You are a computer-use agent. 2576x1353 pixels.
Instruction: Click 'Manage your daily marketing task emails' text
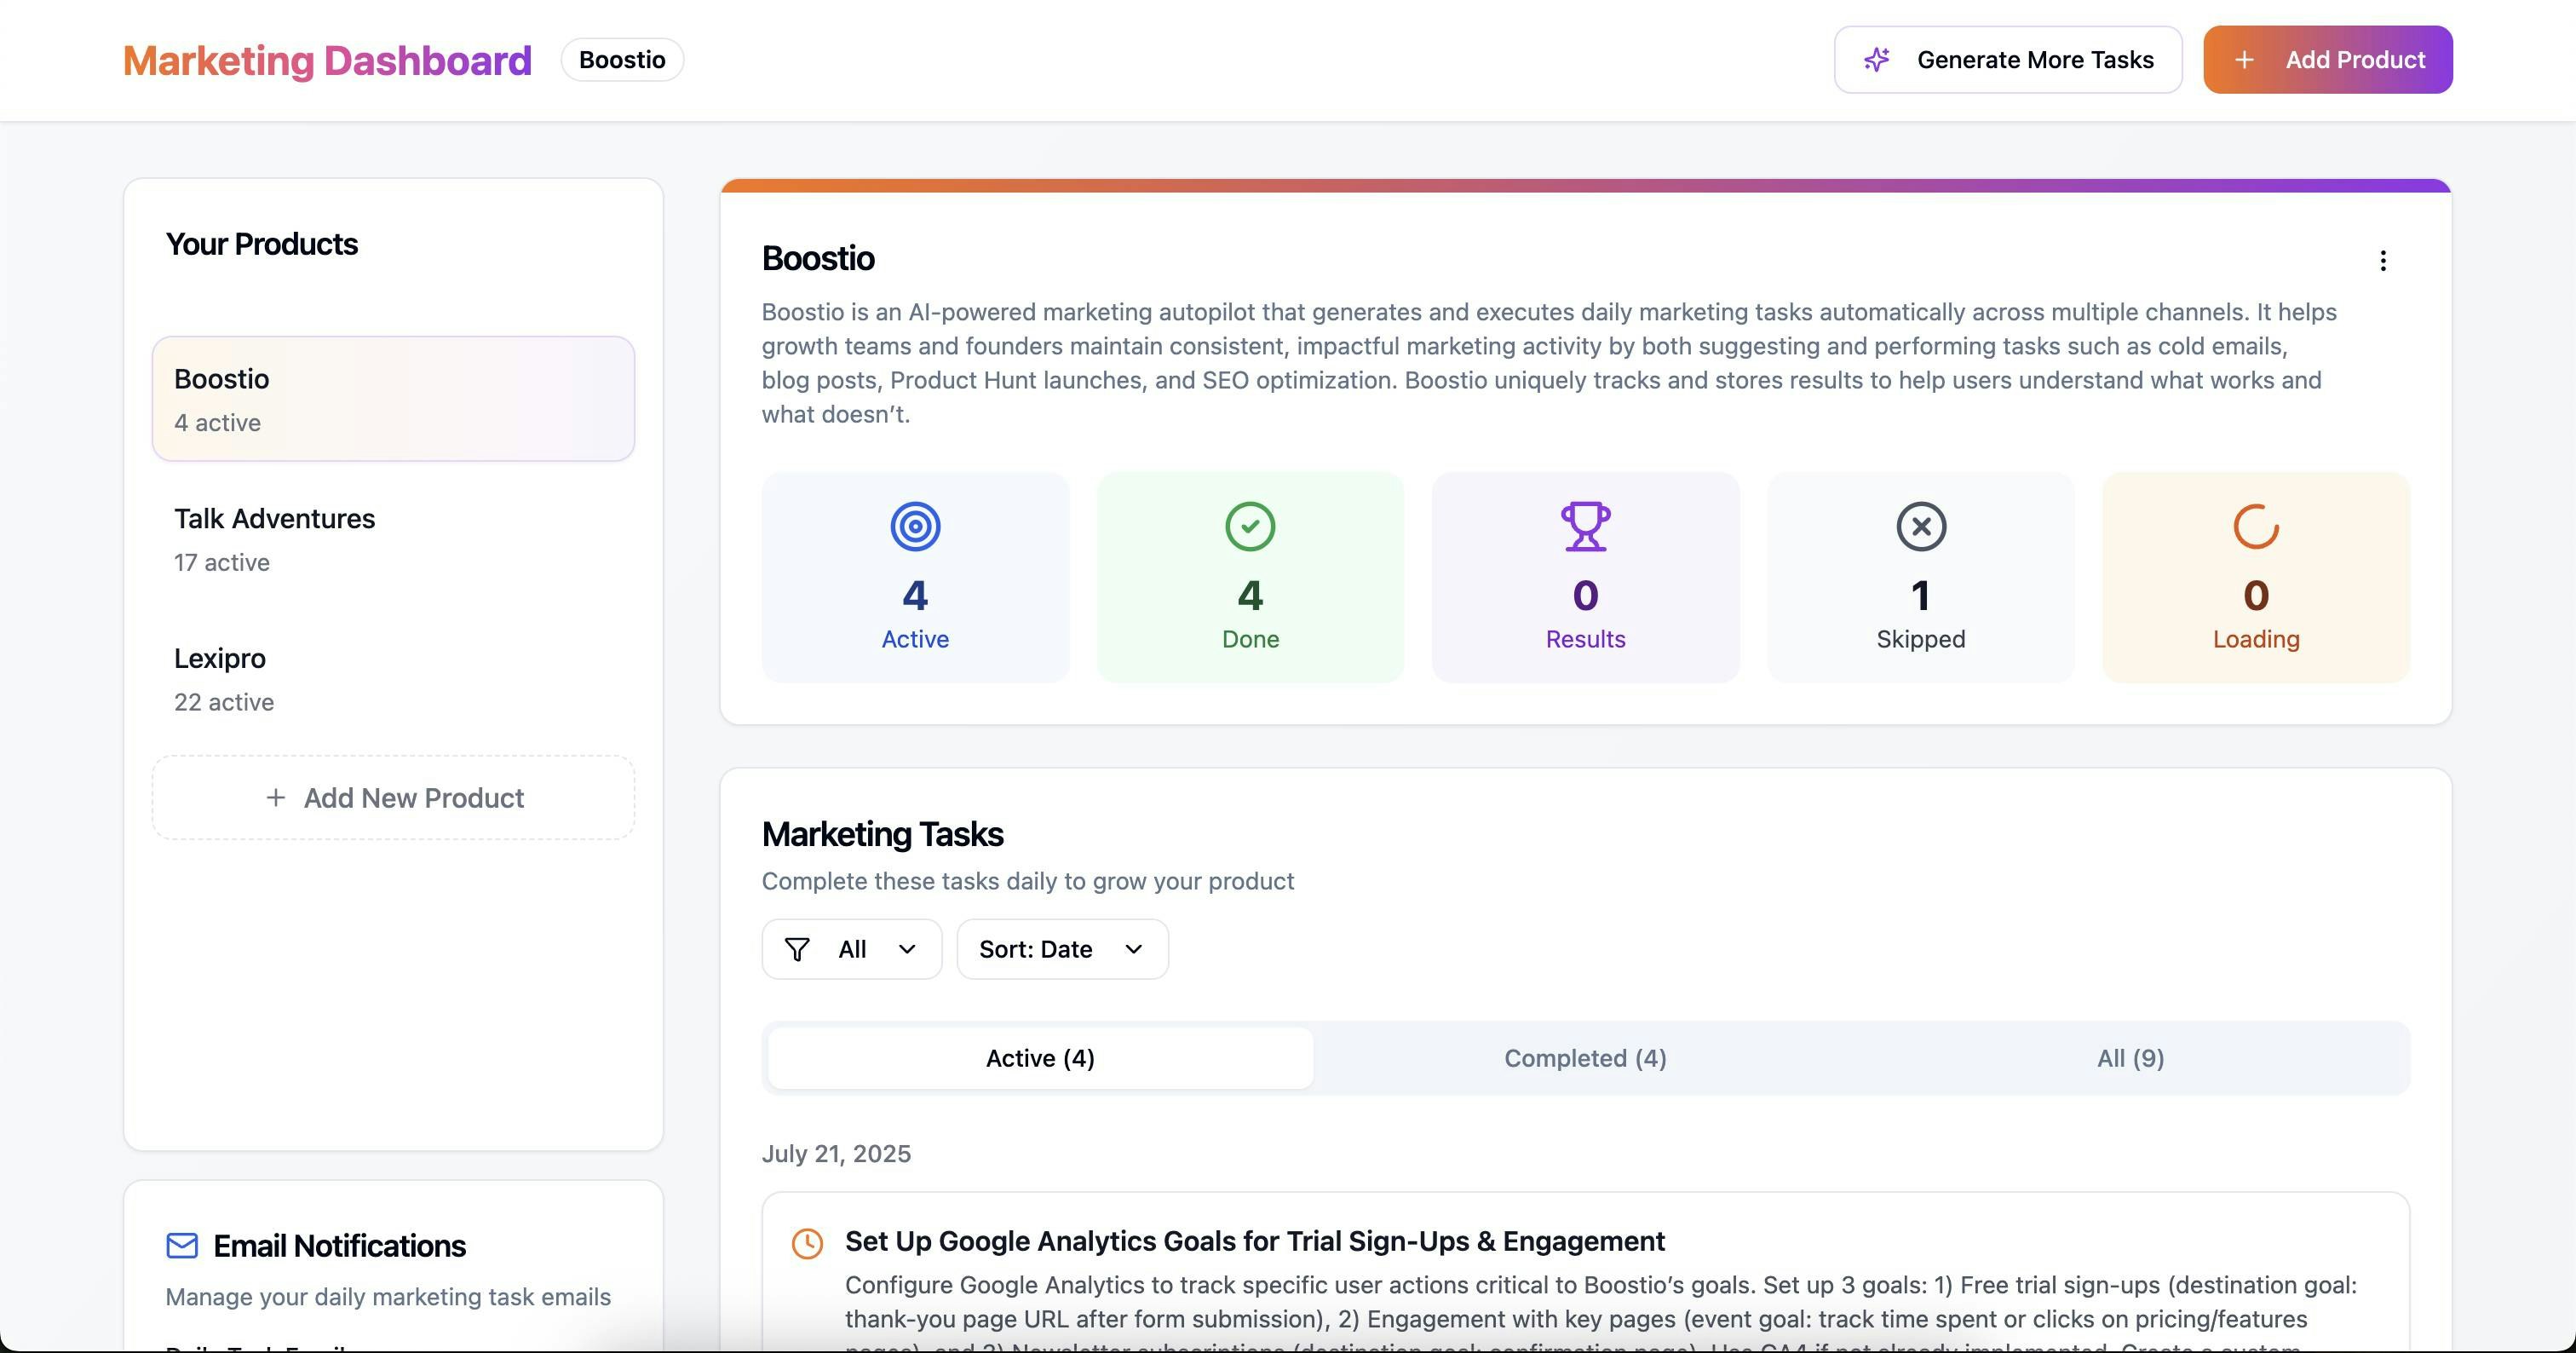pyautogui.click(x=388, y=1297)
